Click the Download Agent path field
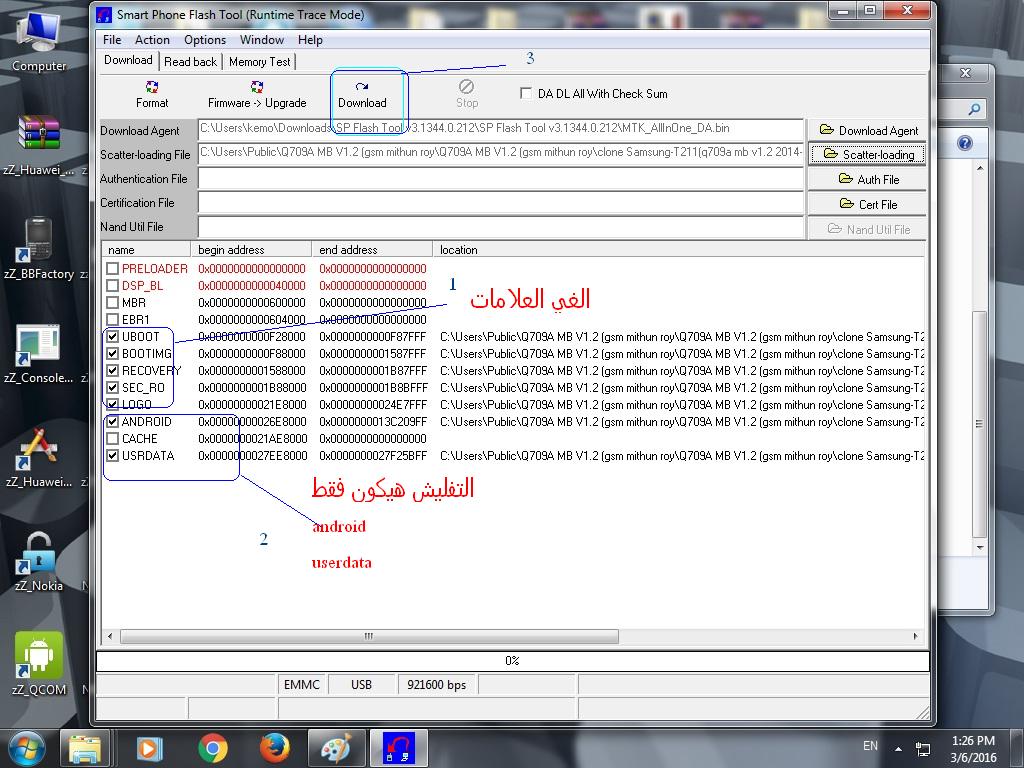 point(500,129)
